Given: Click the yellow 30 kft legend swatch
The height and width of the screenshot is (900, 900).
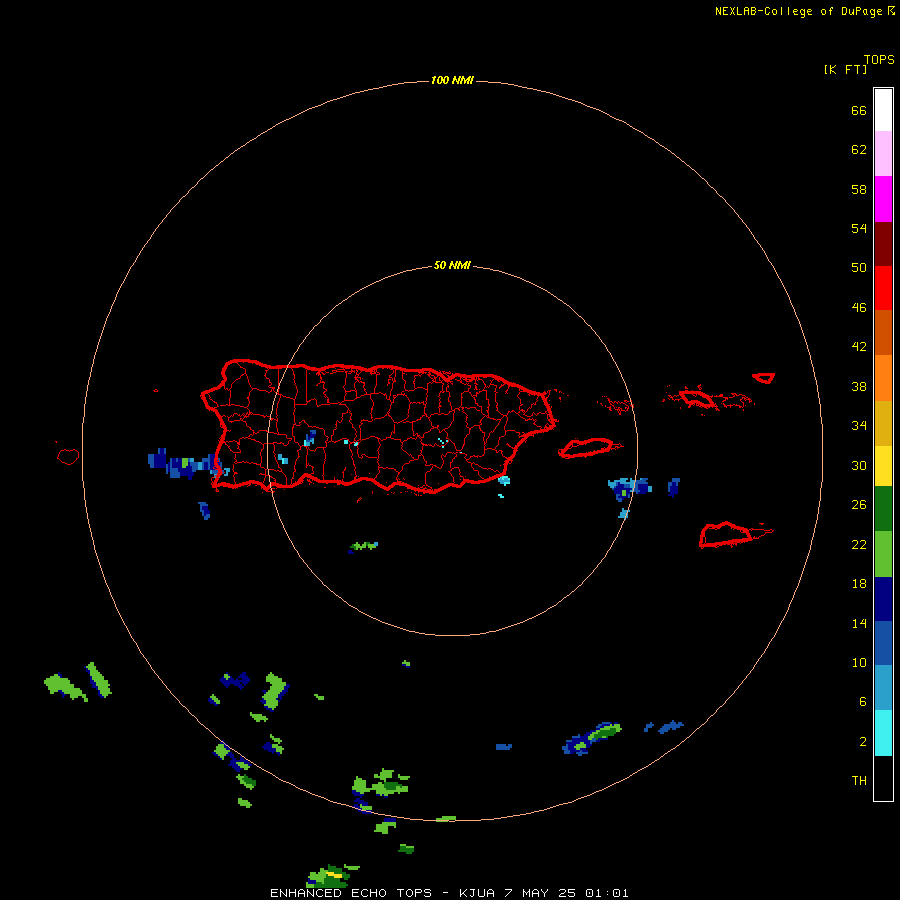Looking at the screenshot, I should pyautogui.click(x=883, y=466).
